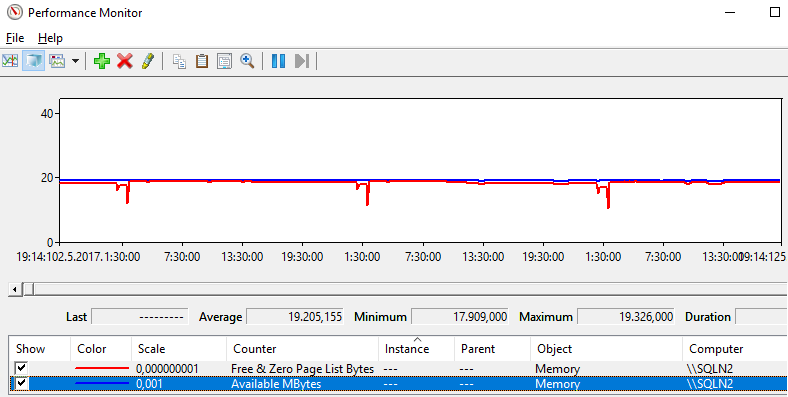Click the Update Data step button

coord(302,61)
